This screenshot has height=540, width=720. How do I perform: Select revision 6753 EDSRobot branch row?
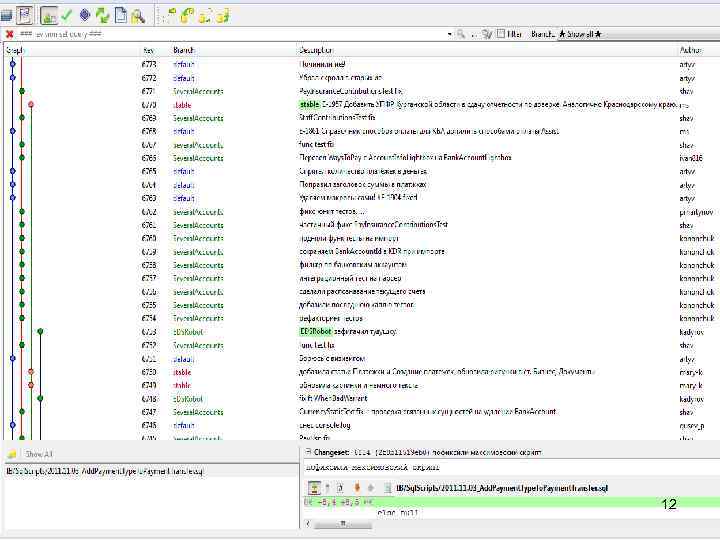pos(360,332)
